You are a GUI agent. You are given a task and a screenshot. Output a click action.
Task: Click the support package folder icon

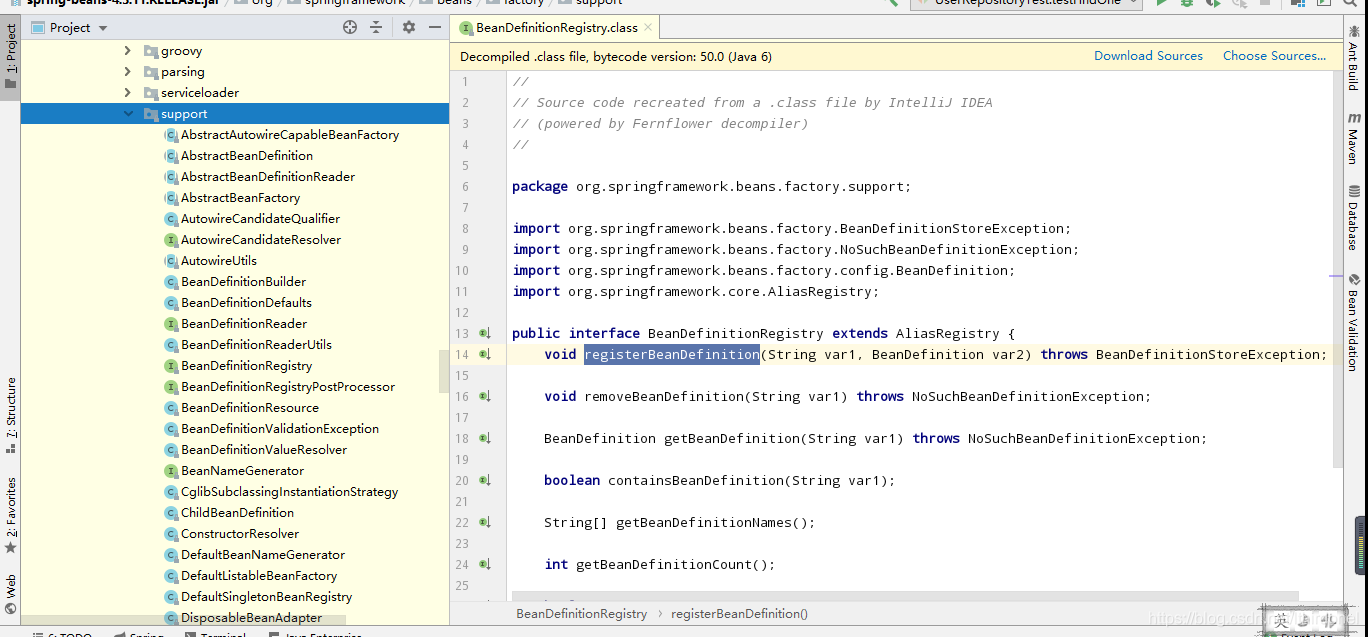tap(151, 114)
